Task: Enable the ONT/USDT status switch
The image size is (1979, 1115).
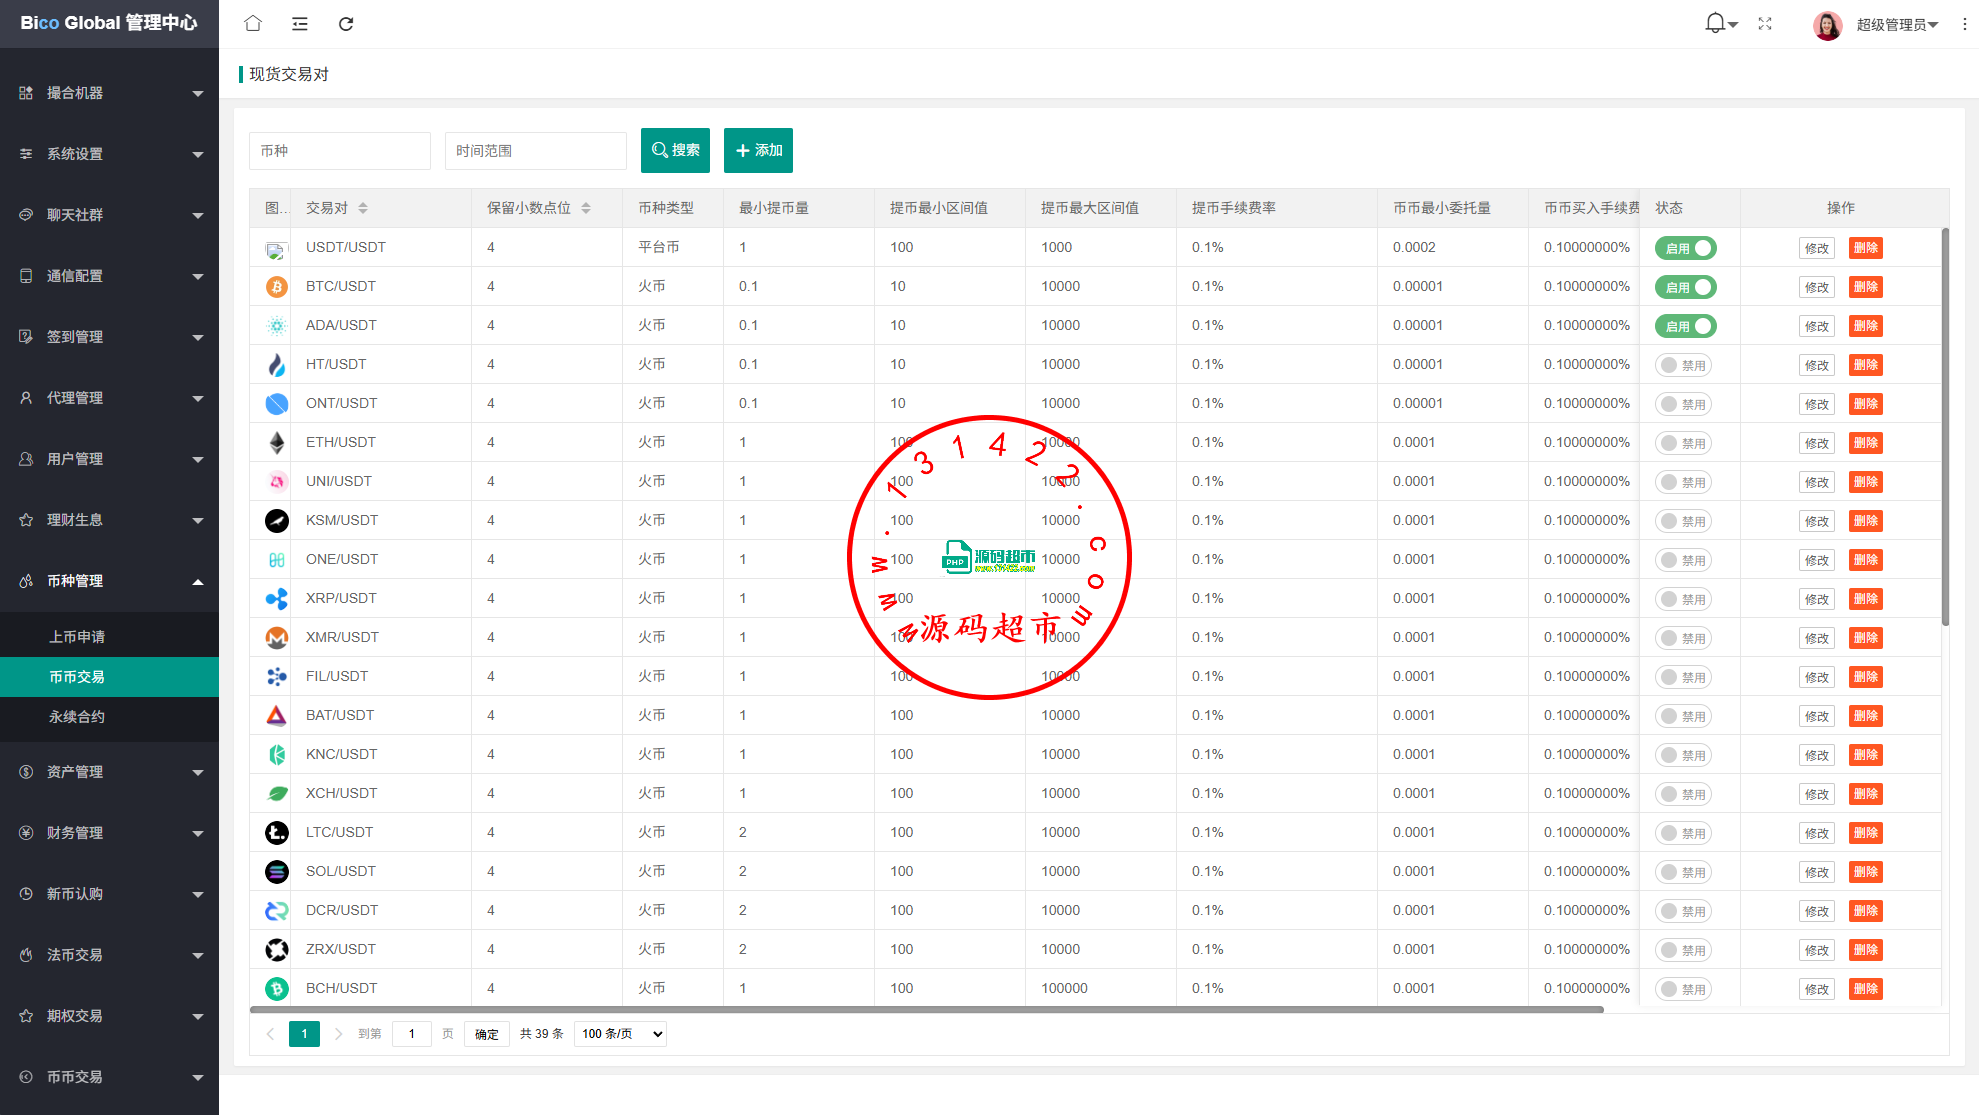Action: 1683,404
